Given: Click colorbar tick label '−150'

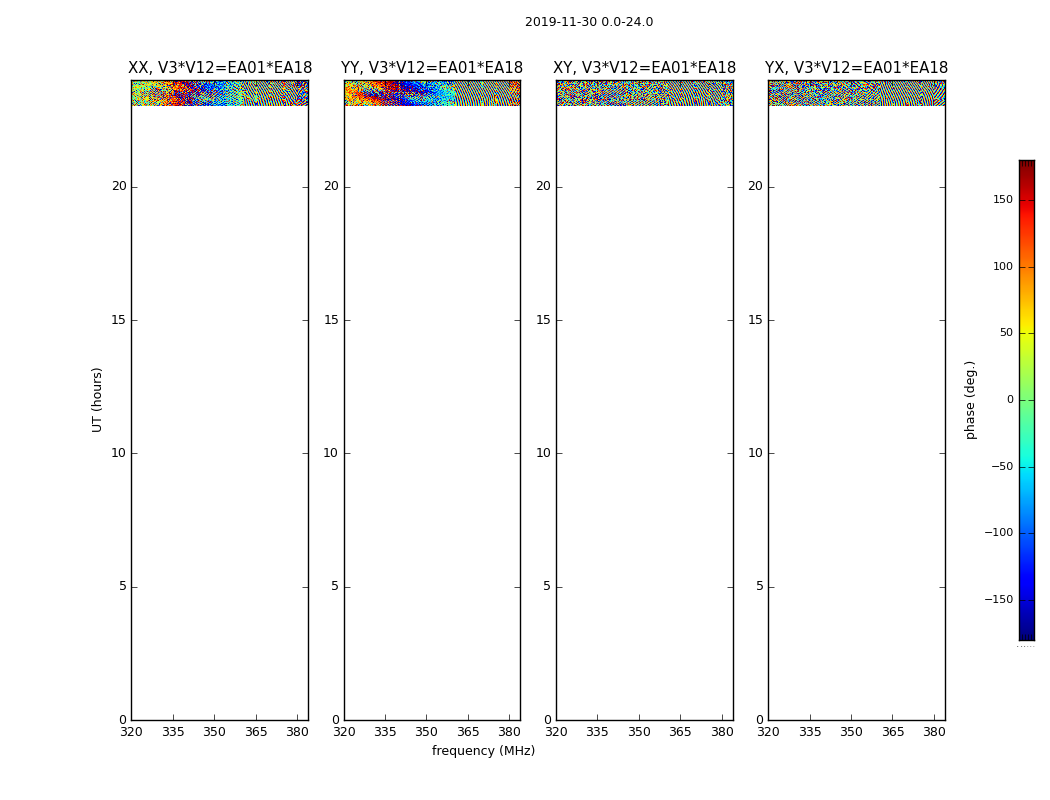Looking at the screenshot, I should click(x=999, y=599).
